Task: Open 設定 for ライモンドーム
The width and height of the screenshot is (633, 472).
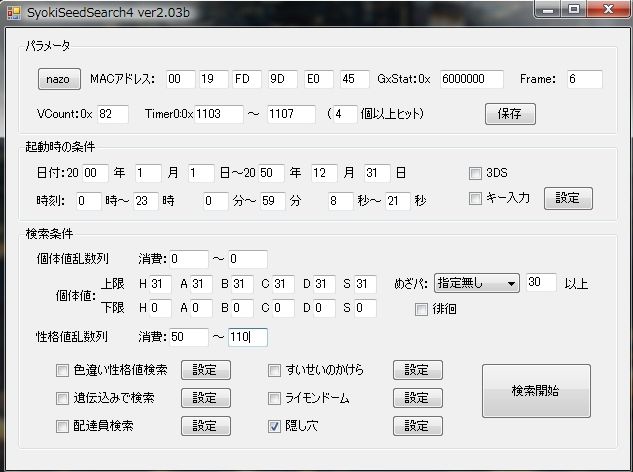Action: coord(418,398)
